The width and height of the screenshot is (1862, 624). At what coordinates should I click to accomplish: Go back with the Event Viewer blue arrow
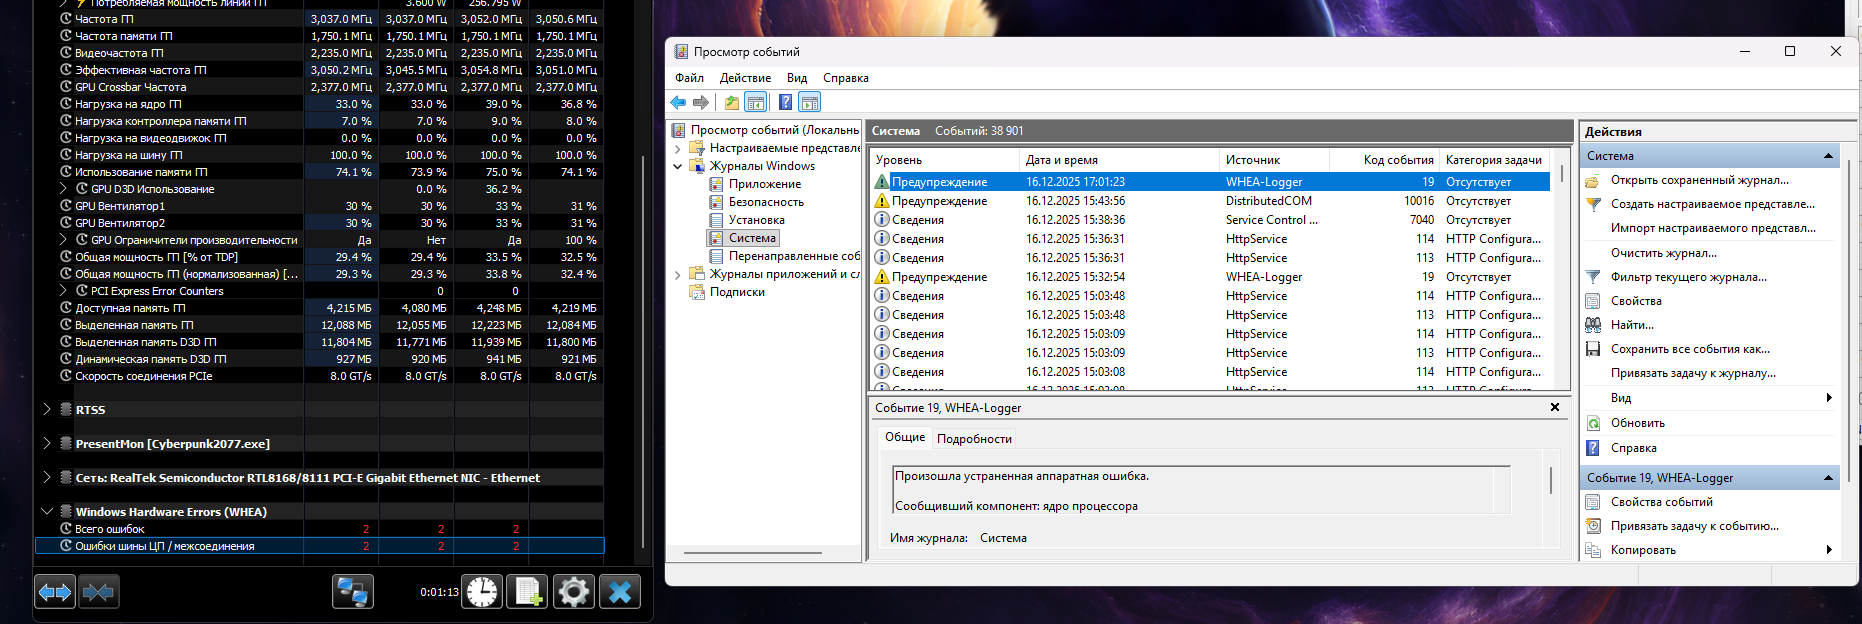(x=678, y=102)
